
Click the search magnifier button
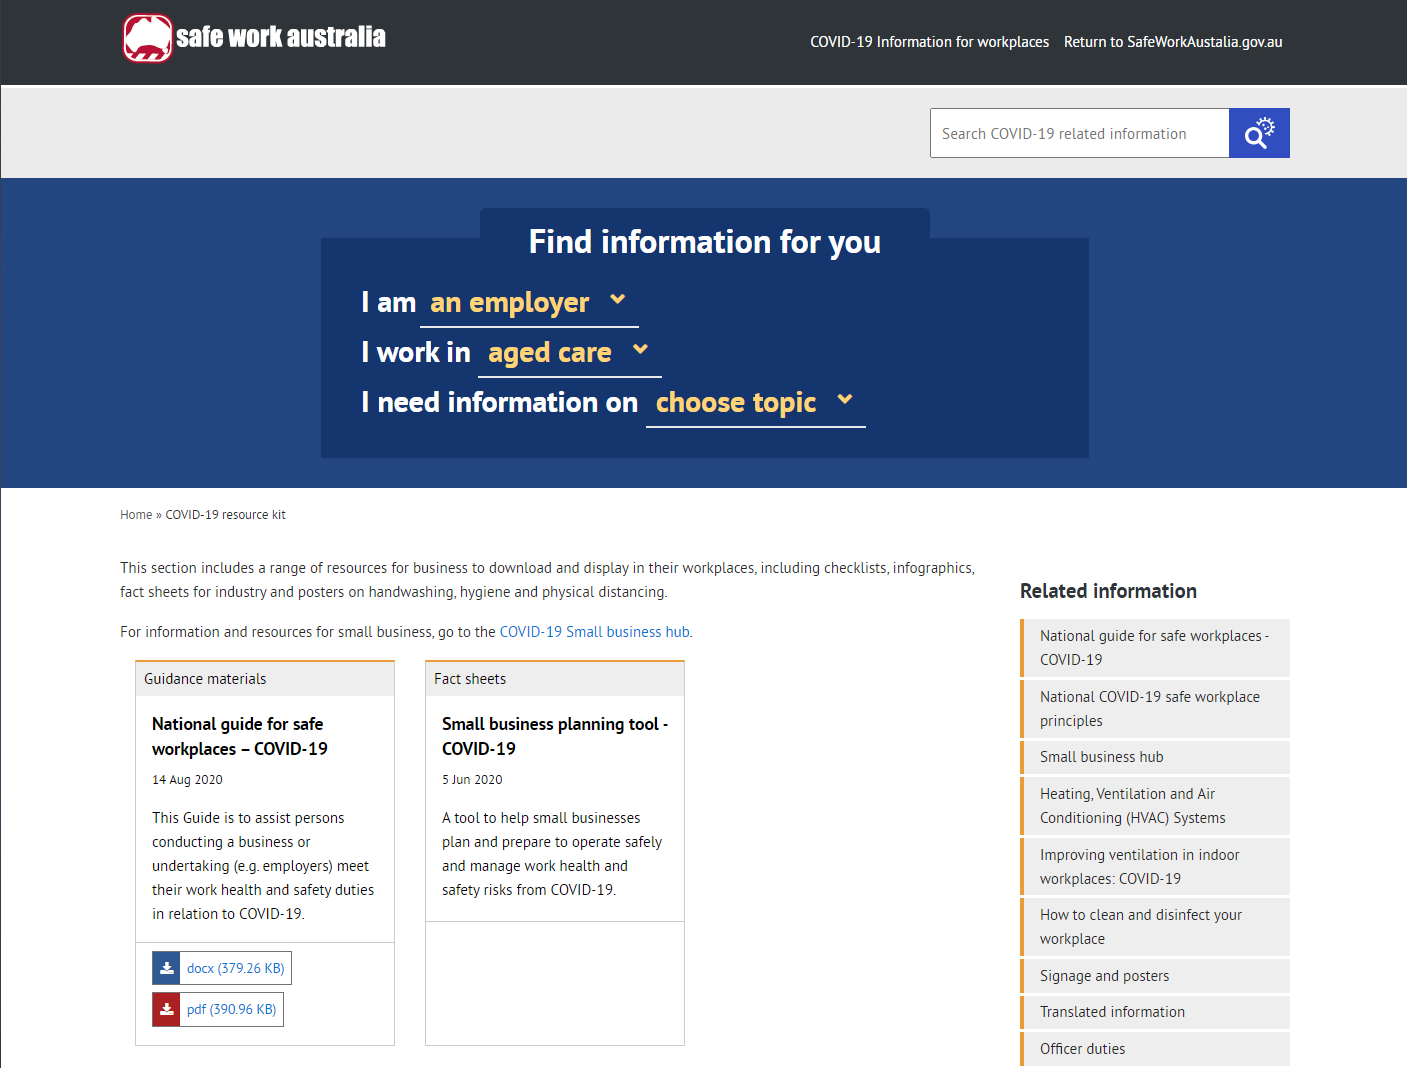coord(1258,133)
